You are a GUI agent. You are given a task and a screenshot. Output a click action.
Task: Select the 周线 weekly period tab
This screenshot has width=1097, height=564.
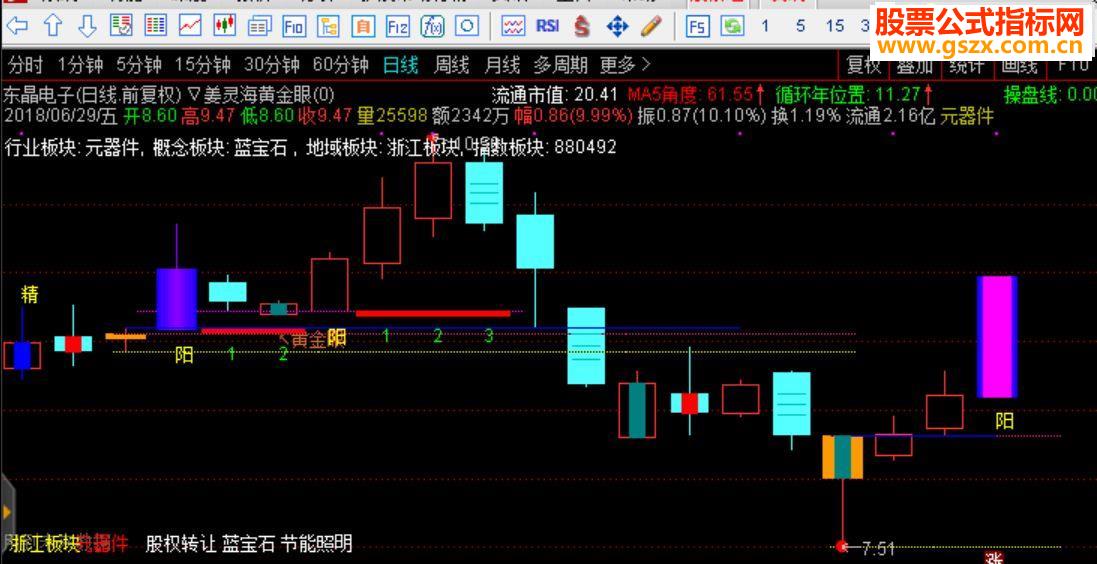(452, 66)
